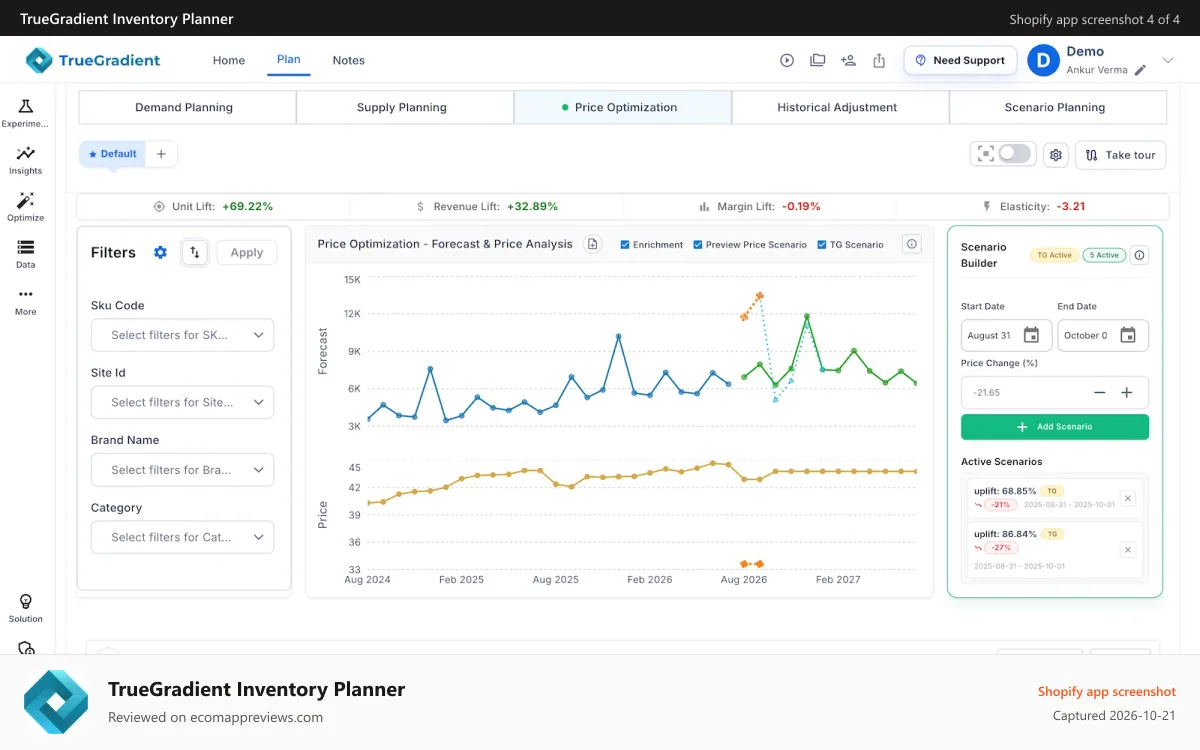Screen dimensions: 1200x750
Task: Click the pencil edit icon beside Ankur Verma
Action: [x=1140, y=71]
